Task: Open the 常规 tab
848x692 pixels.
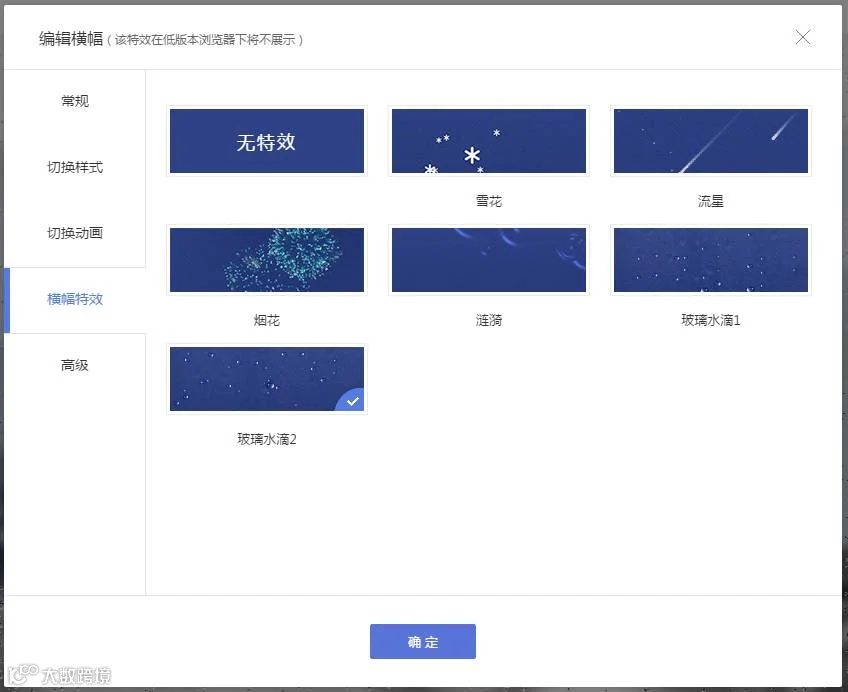Action: click(x=75, y=101)
